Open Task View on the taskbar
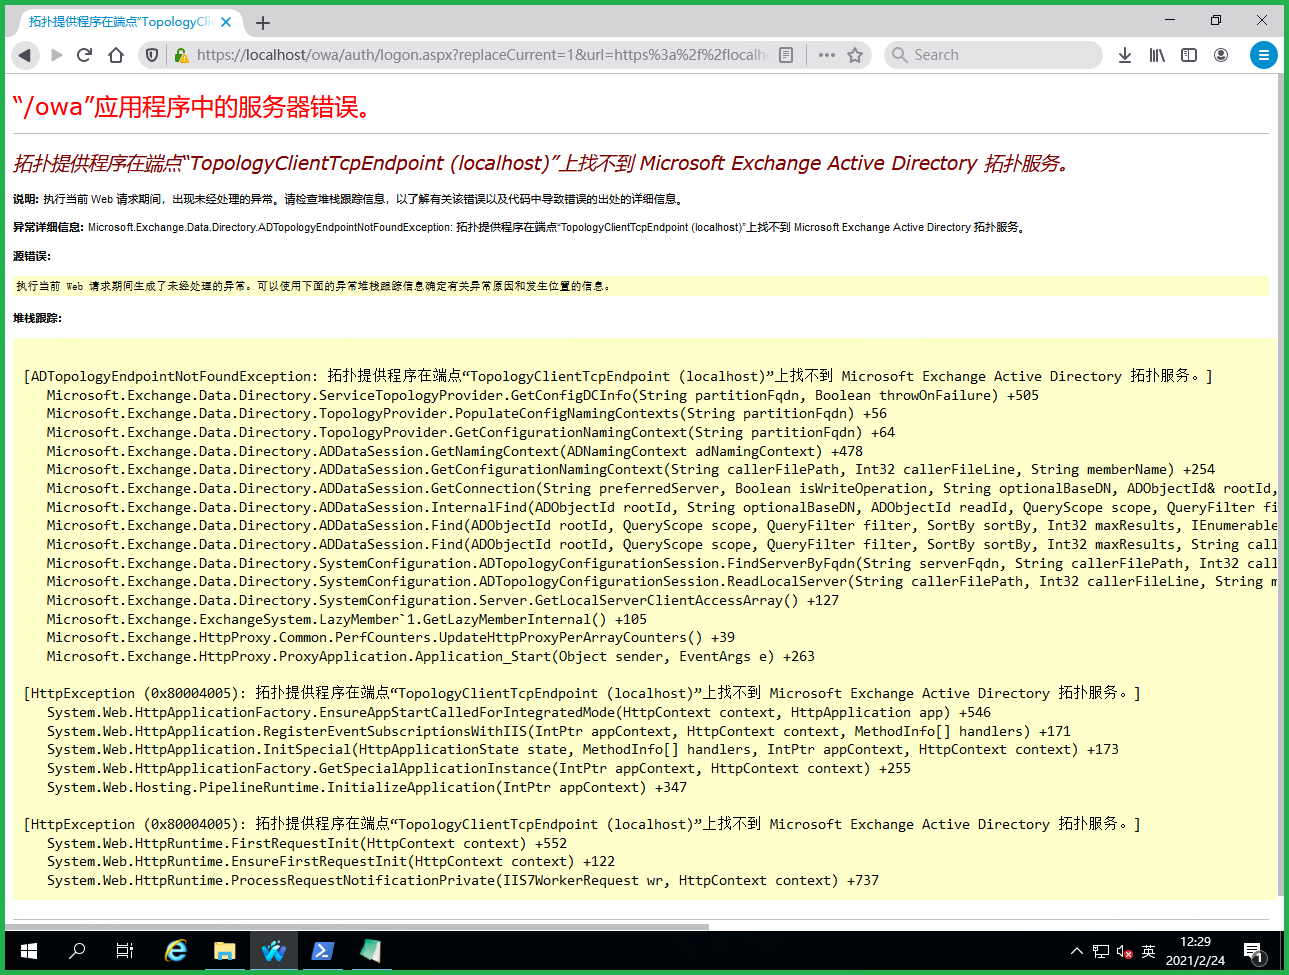 point(125,951)
